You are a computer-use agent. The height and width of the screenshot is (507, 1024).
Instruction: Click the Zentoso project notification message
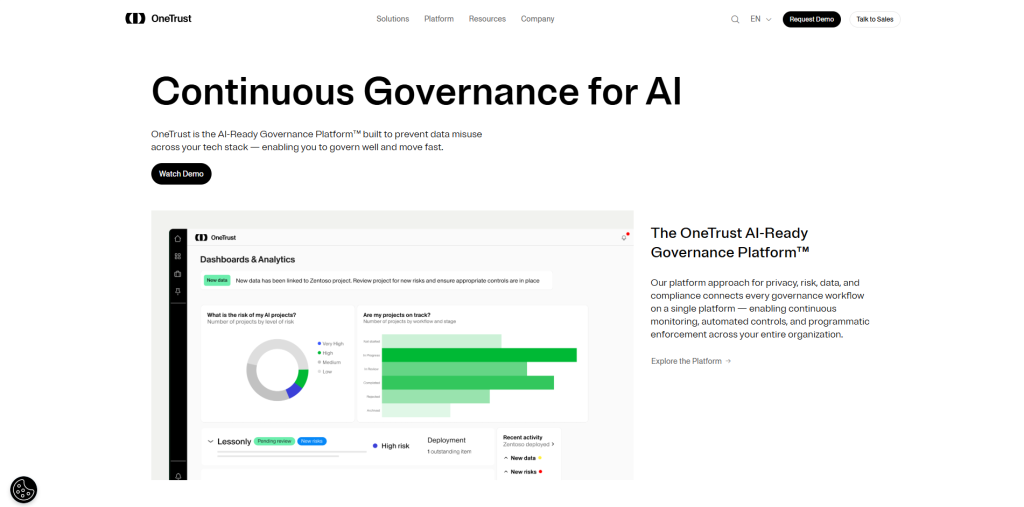(x=387, y=281)
